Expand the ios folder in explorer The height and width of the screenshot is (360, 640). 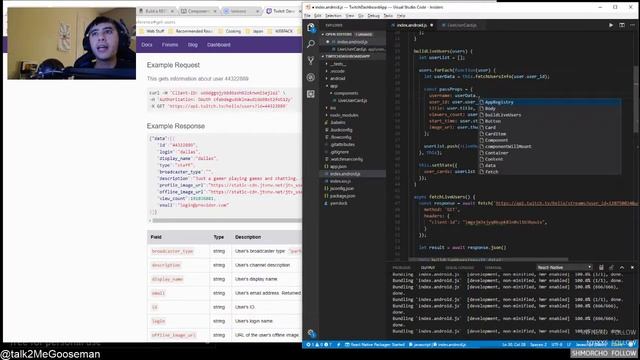click(x=352, y=108)
